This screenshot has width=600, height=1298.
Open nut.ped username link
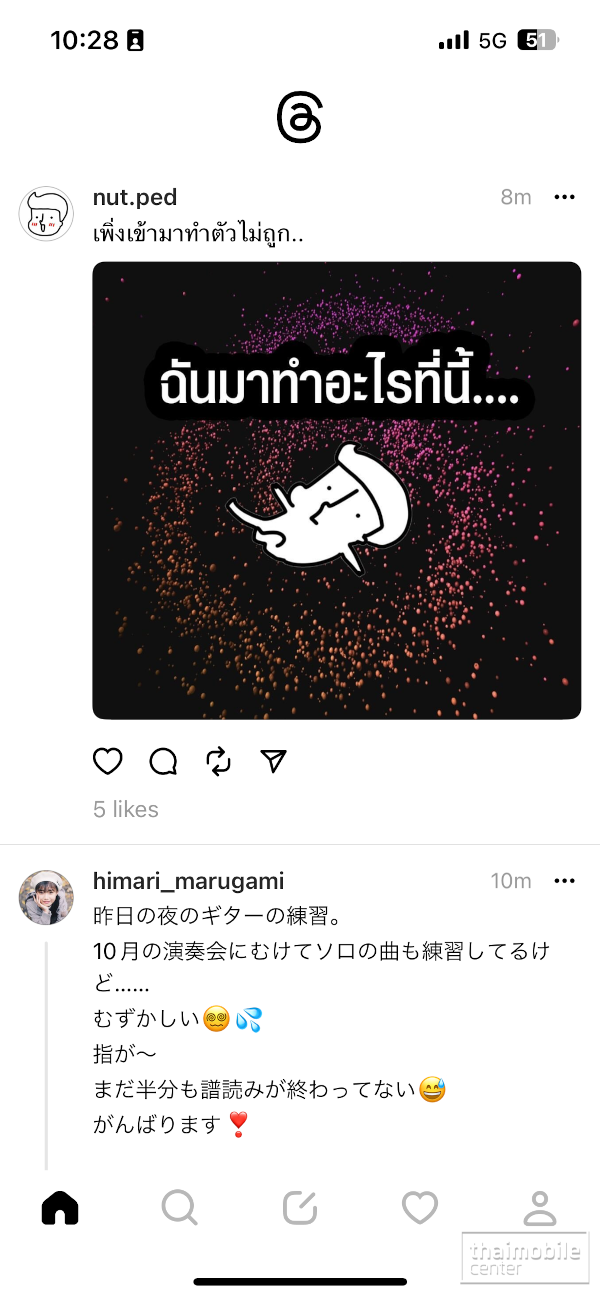tap(135, 197)
